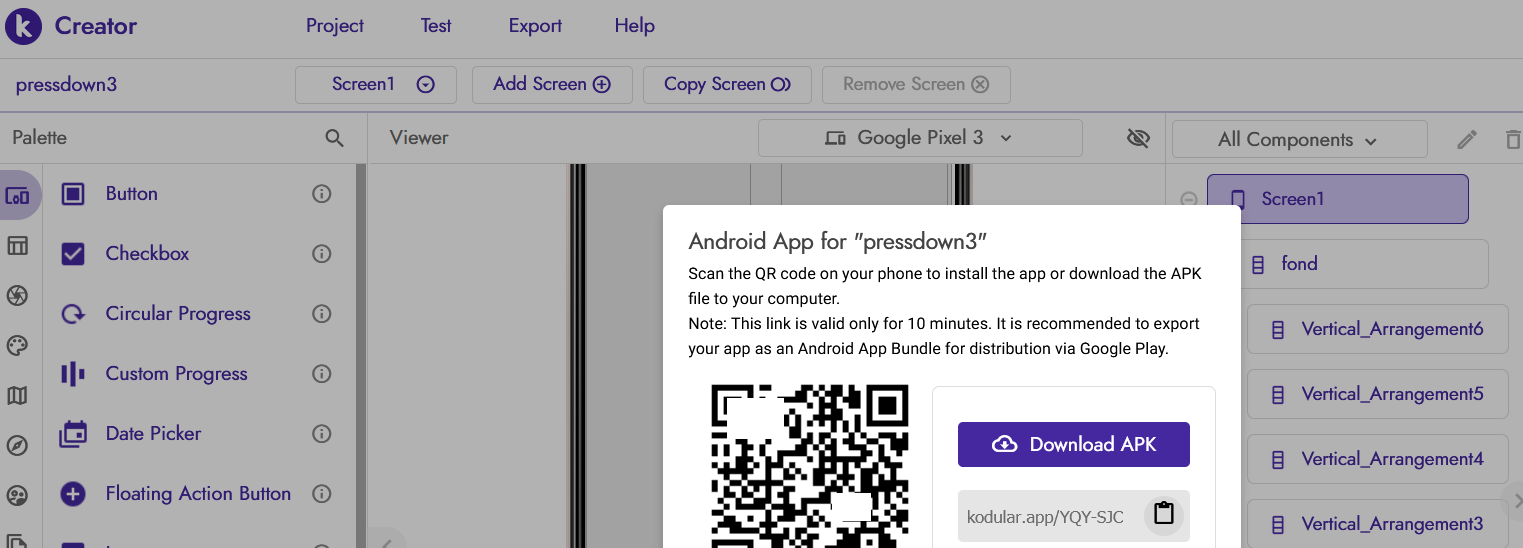Screen dimensions: 1523x548
Task: Pick the Circular Progress component icon
Action: click(73, 314)
